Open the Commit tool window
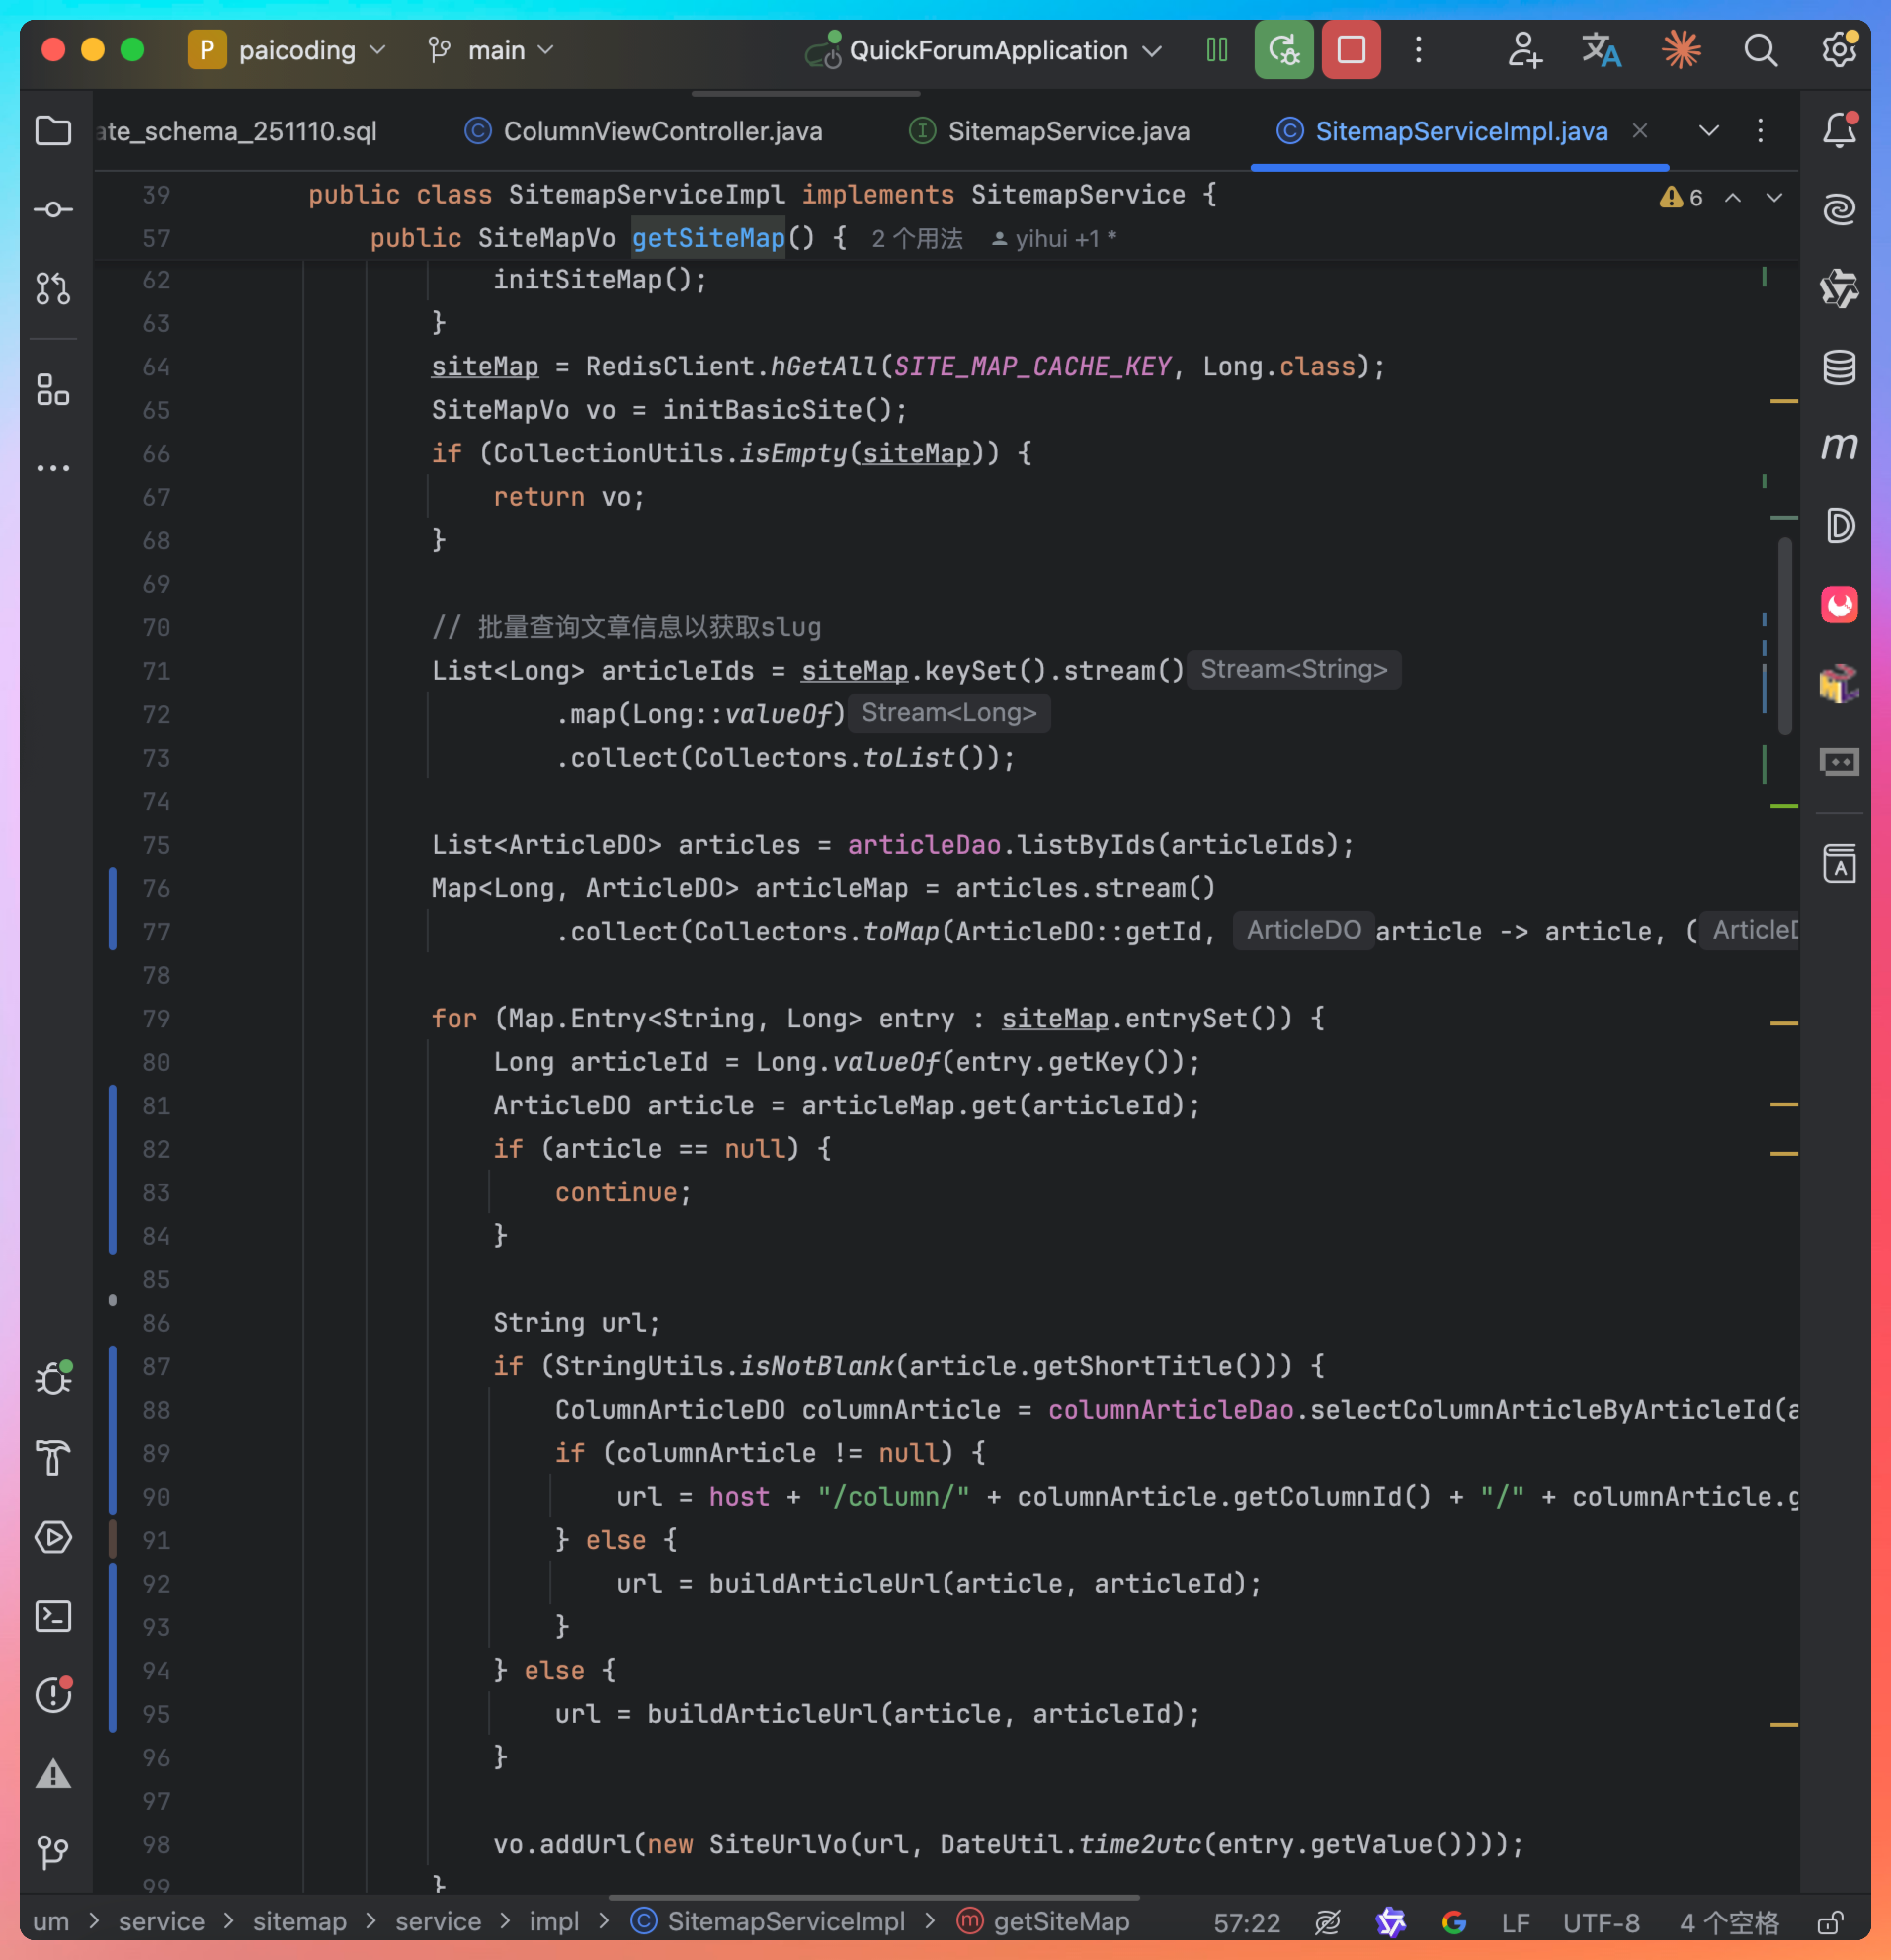The image size is (1891, 1960). (x=53, y=210)
